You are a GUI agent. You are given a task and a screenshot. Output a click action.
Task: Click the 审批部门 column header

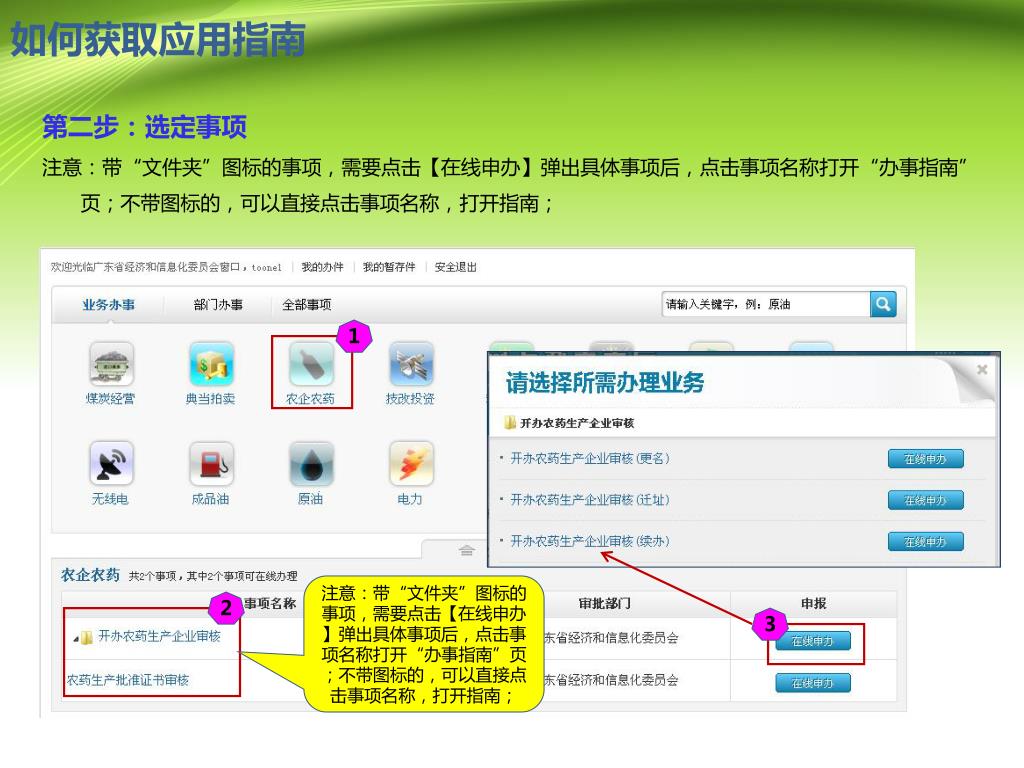point(605,604)
